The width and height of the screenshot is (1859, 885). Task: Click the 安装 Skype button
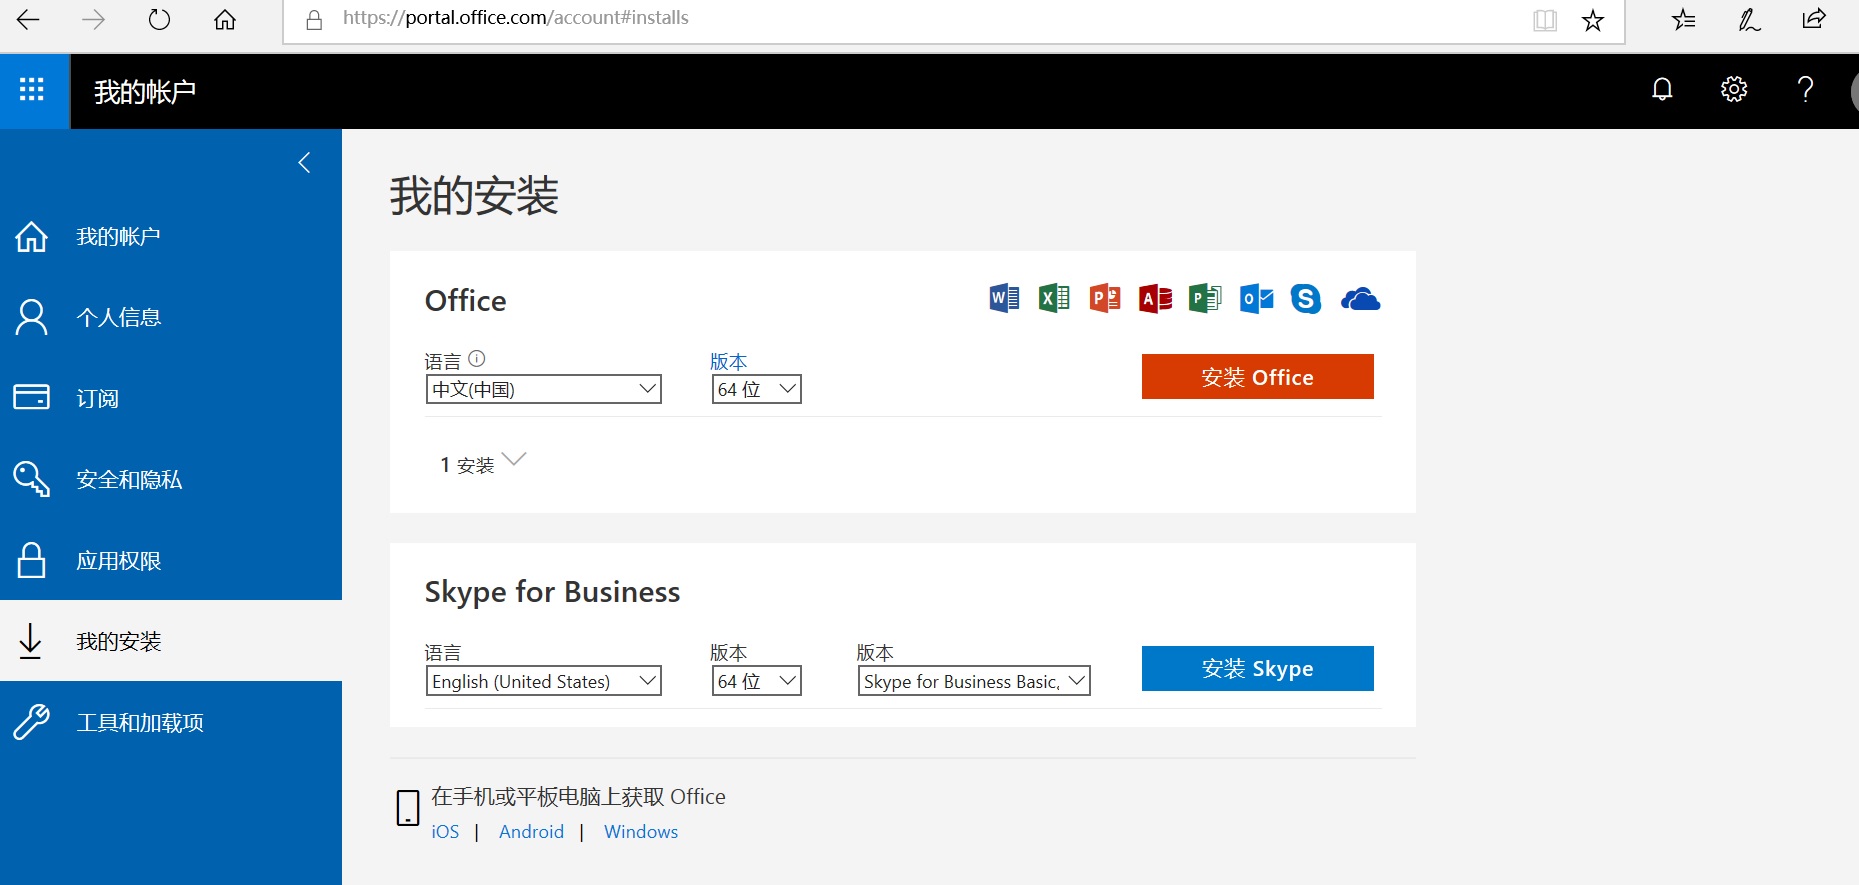click(x=1258, y=668)
